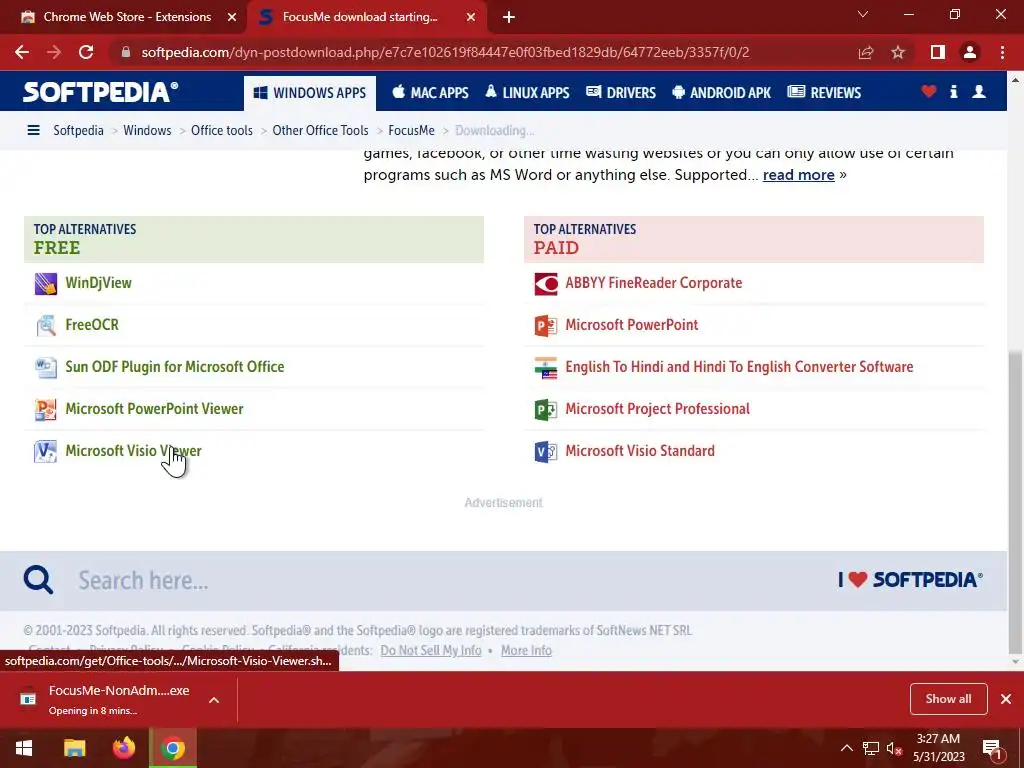Image resolution: width=1024 pixels, height=768 pixels.
Task: Click the address bar URL
Action: [445, 52]
